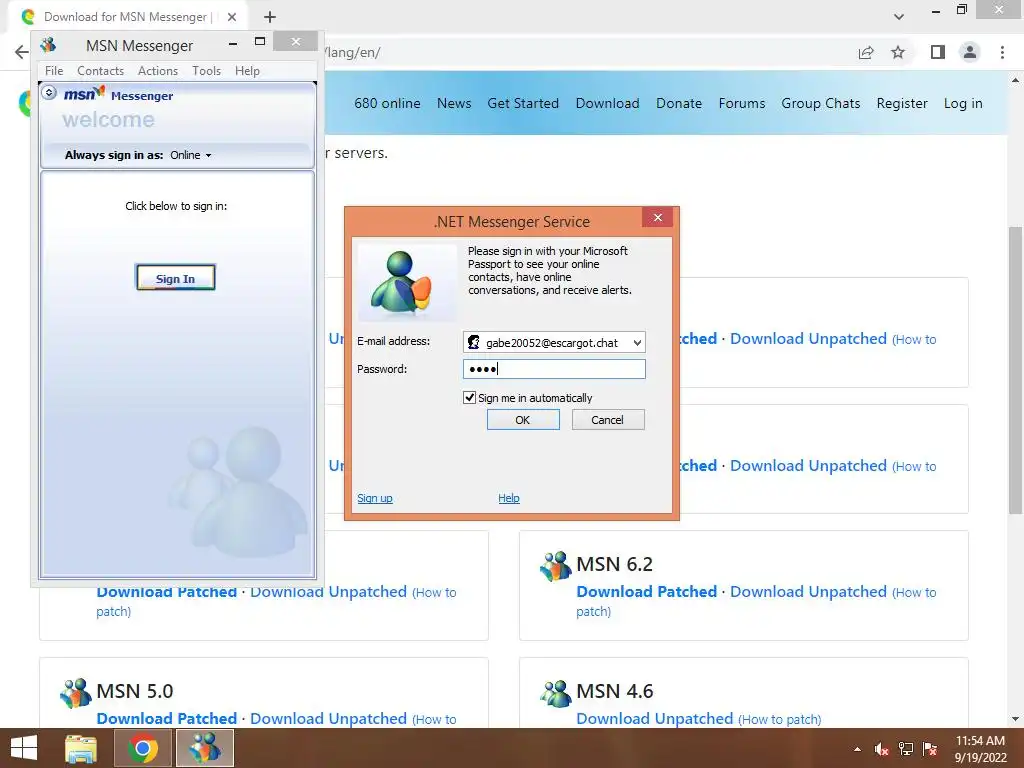Open the Group Chats nav link
This screenshot has height=768, width=1024.
click(x=821, y=103)
